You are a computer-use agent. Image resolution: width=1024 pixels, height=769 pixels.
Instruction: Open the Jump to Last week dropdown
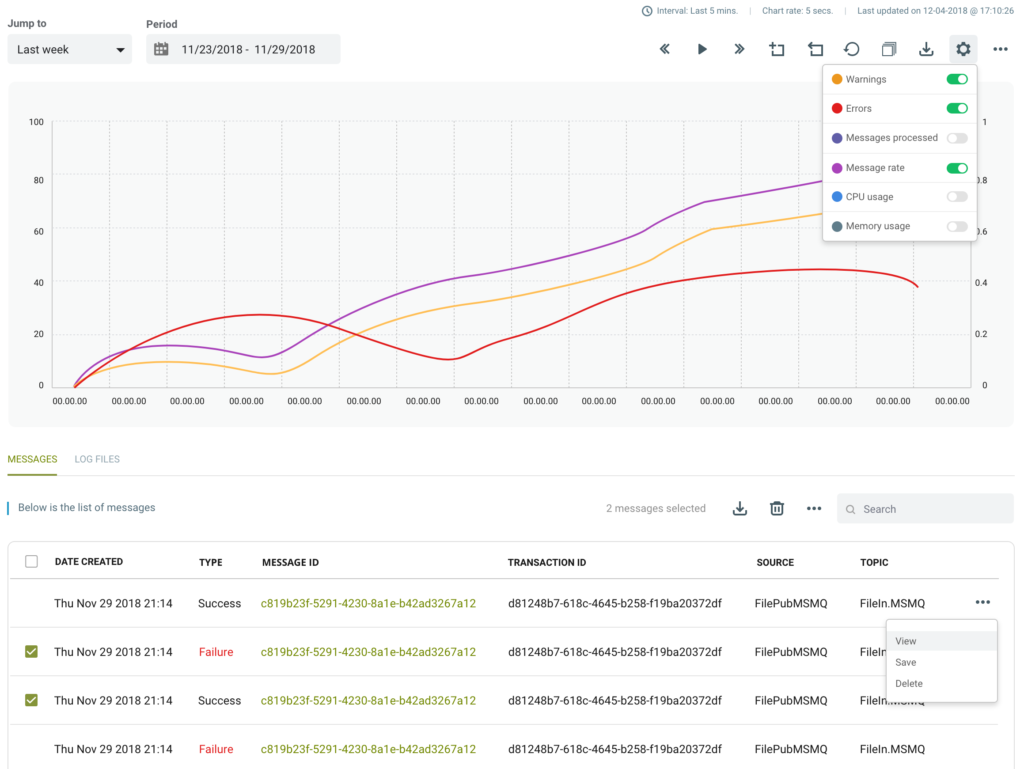click(x=69, y=50)
